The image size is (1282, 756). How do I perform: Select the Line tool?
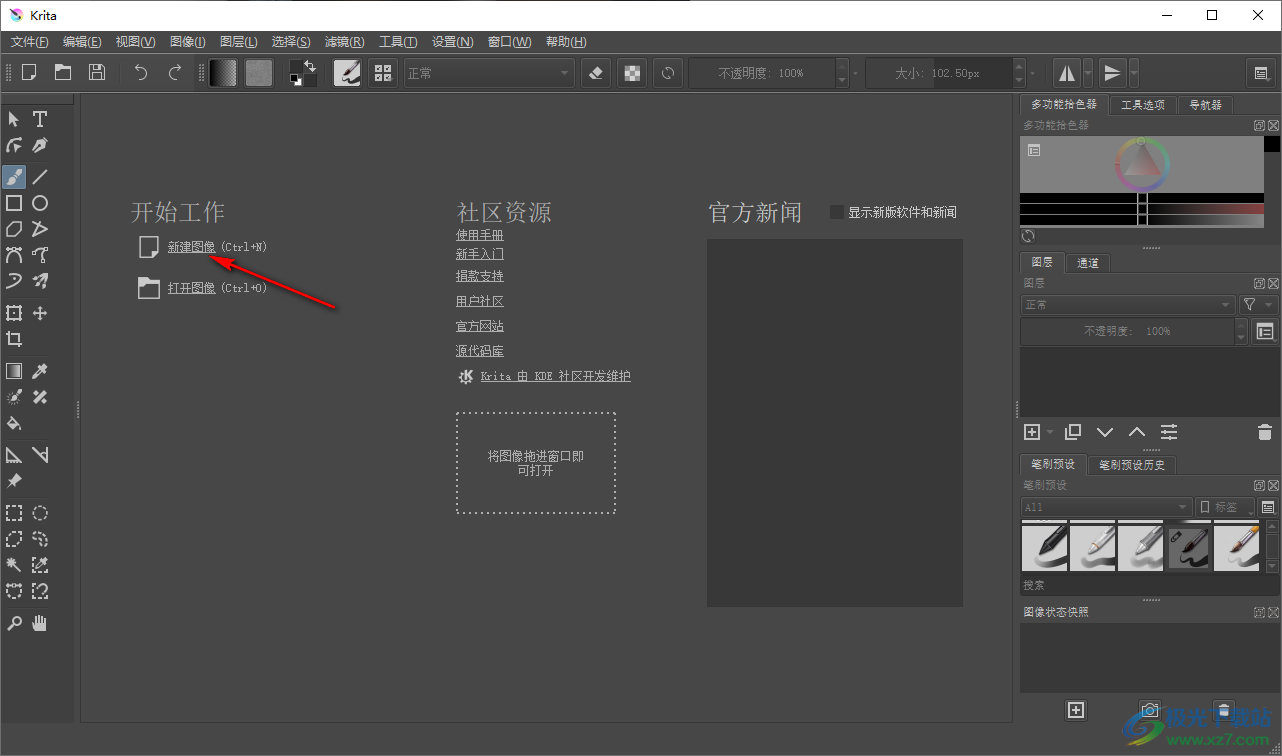pyautogui.click(x=40, y=177)
